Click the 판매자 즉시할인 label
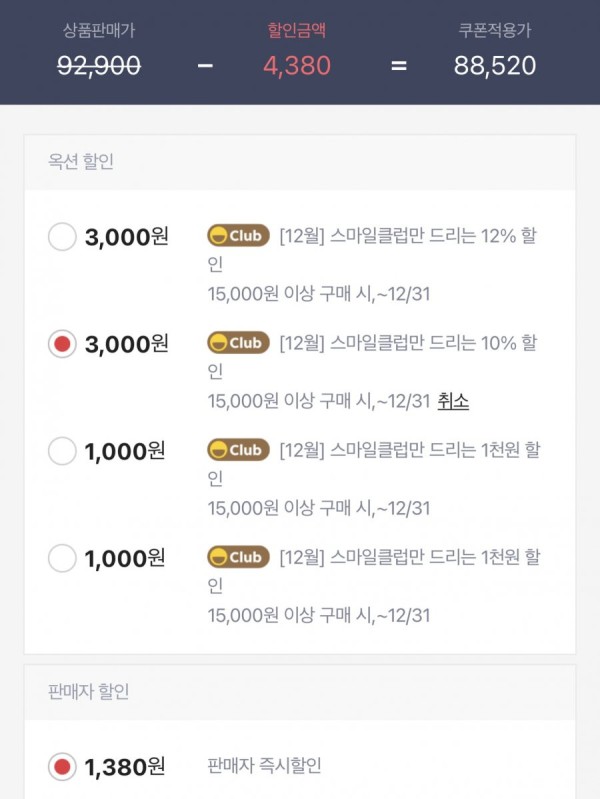The image size is (600, 799). click(264, 765)
